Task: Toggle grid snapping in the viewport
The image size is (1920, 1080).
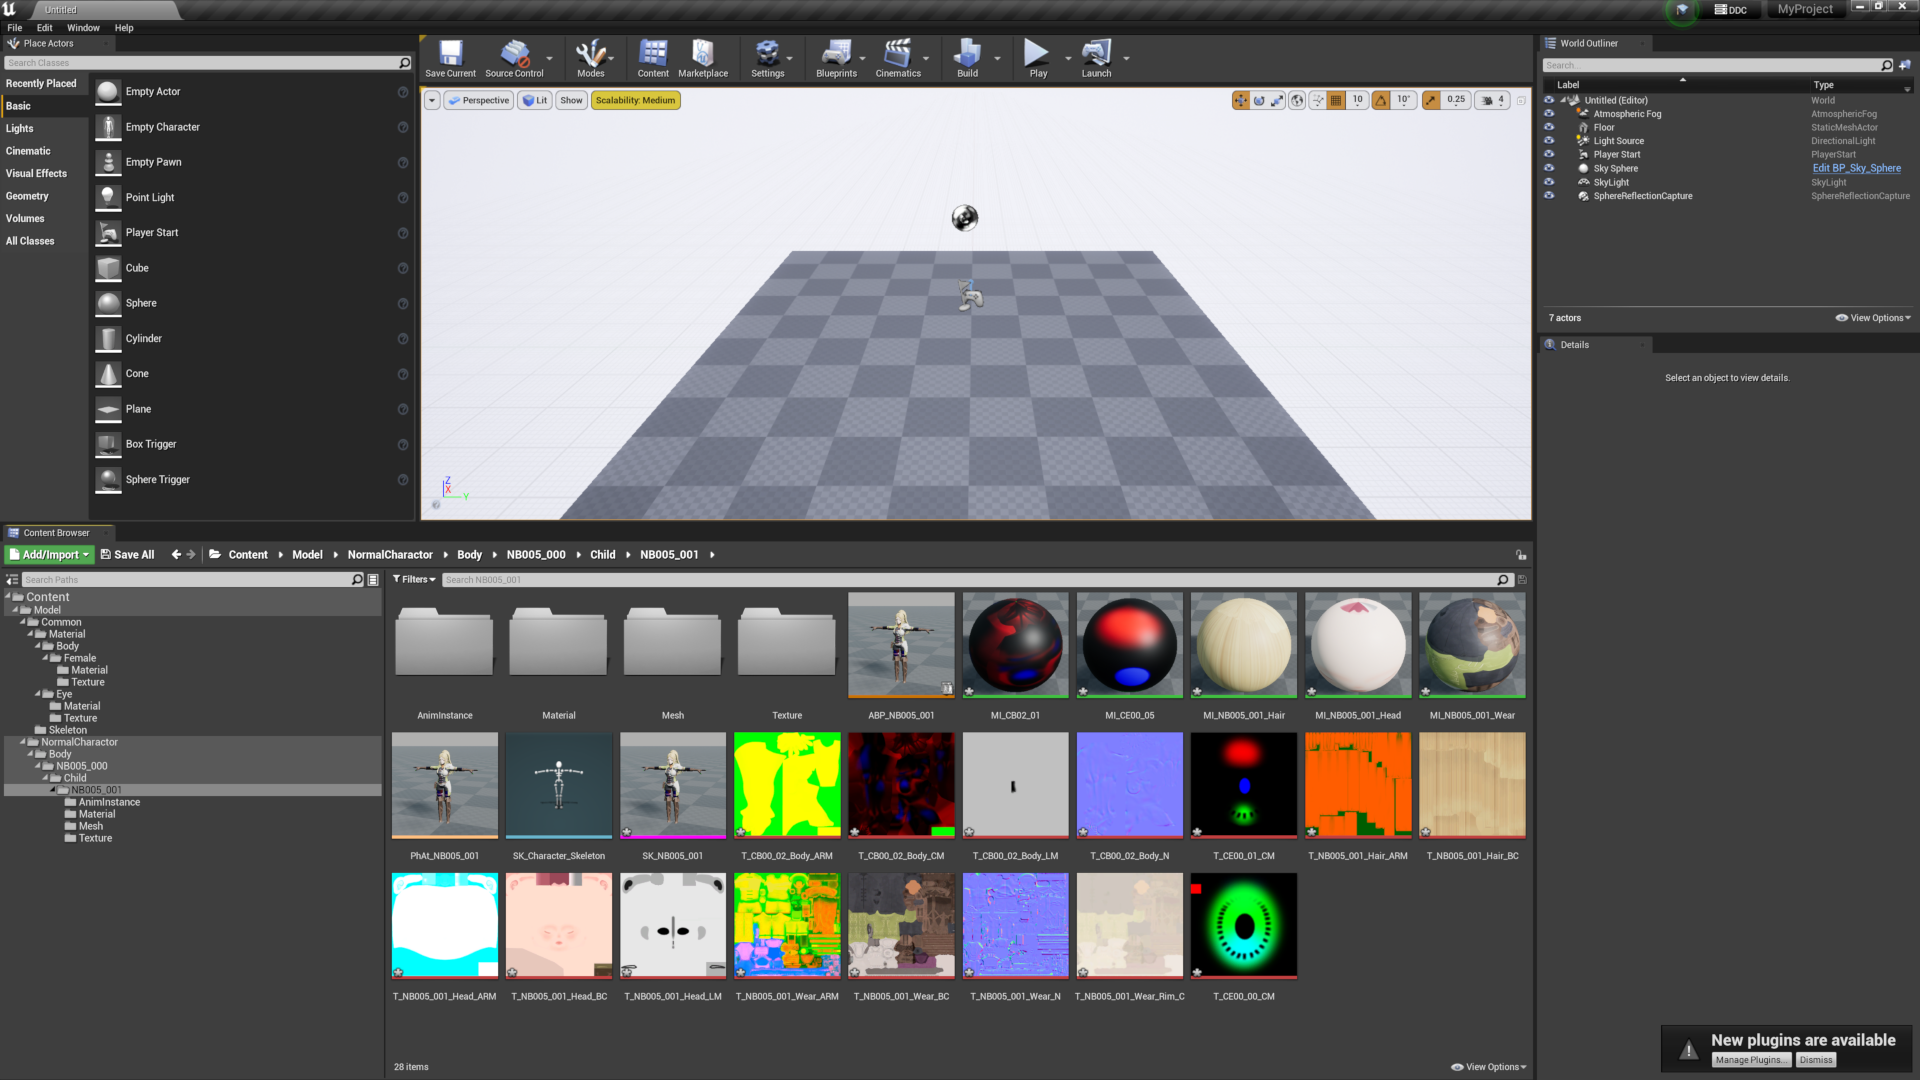Action: click(x=1336, y=100)
